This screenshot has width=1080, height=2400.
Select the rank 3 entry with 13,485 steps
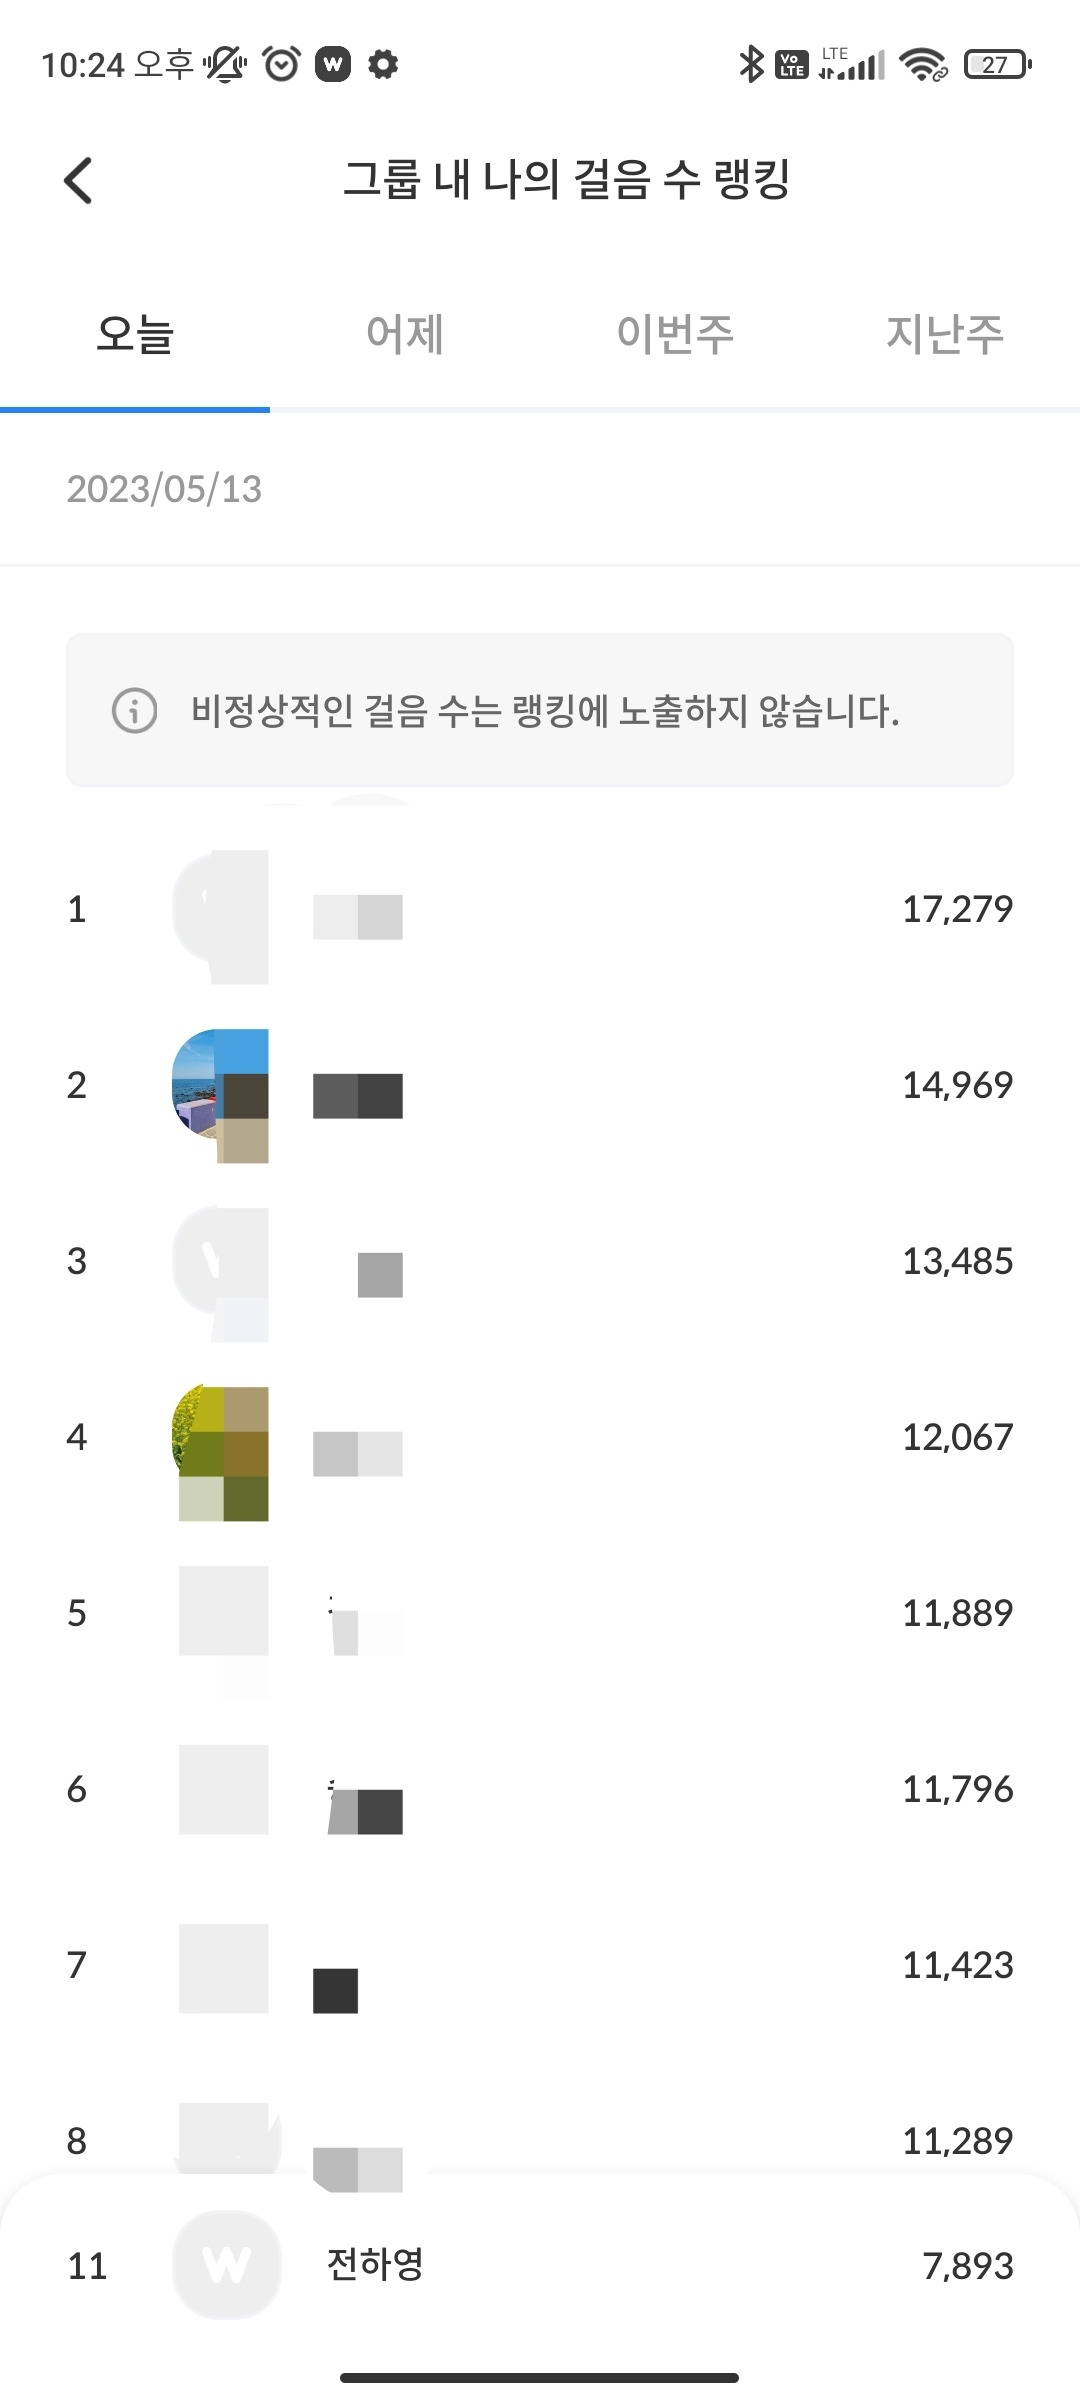(x=540, y=1262)
